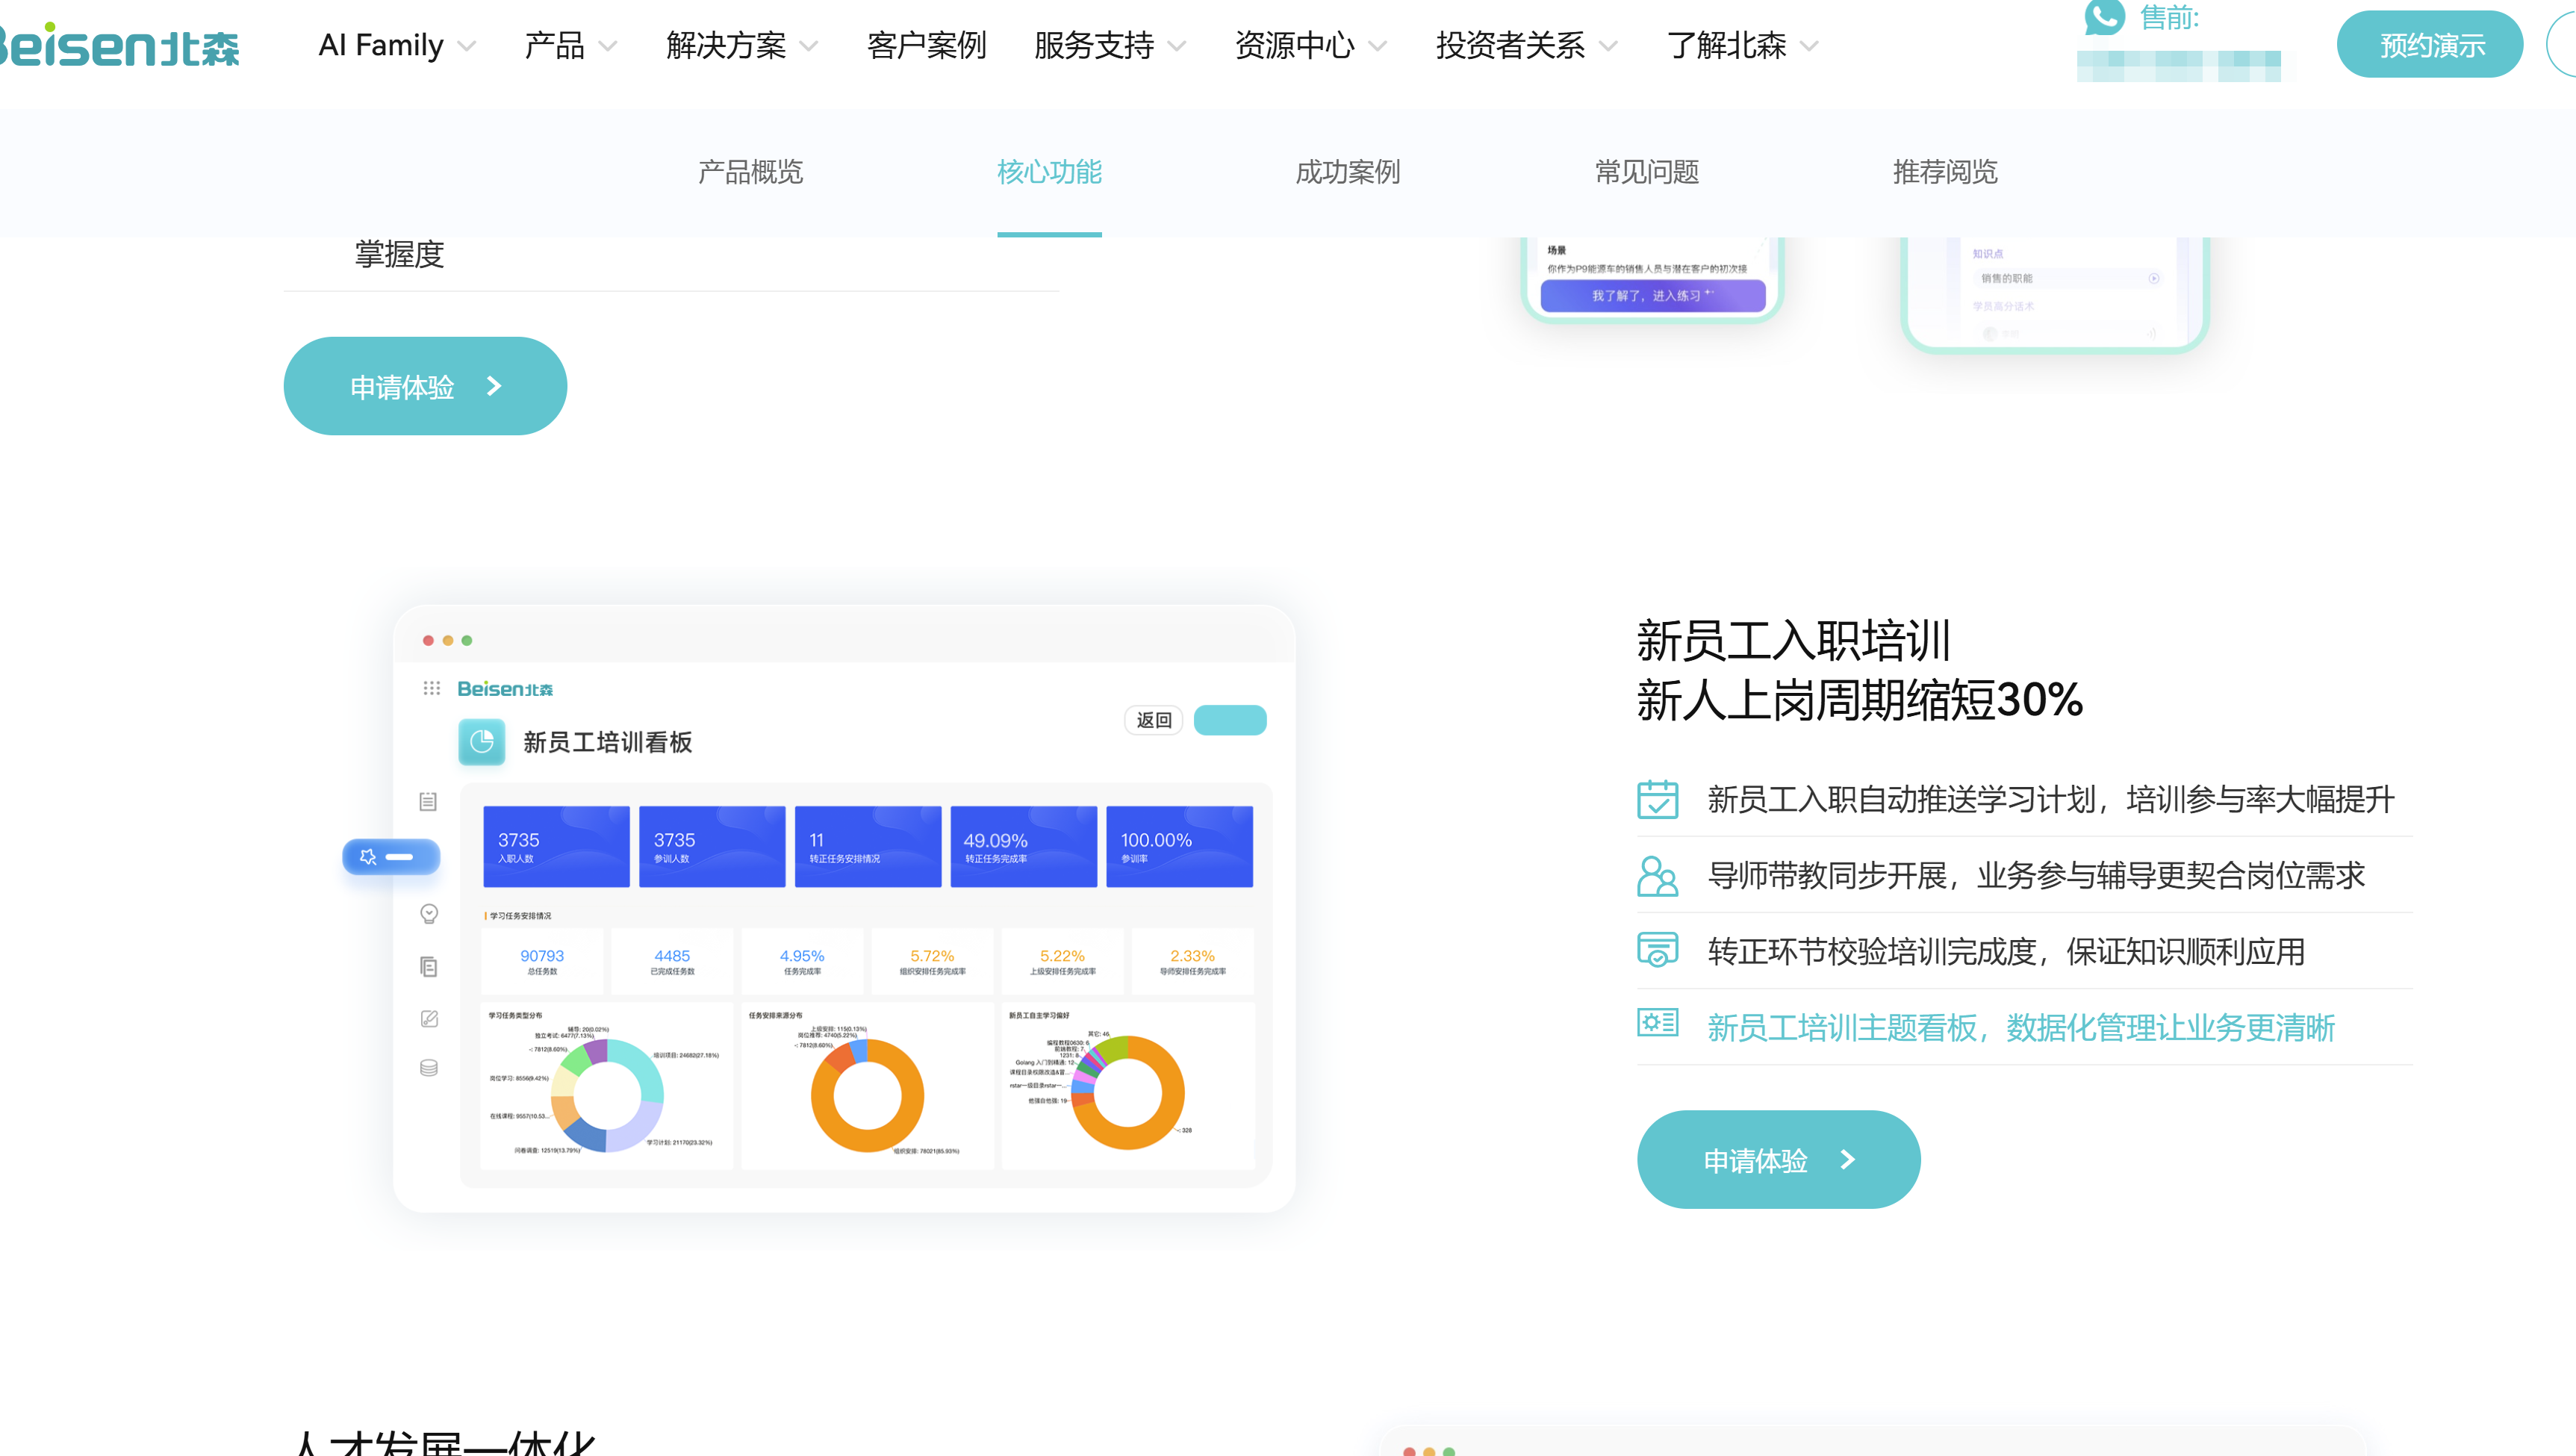This screenshot has width=2576, height=1456.
Task: Click the database icon at the sidebar bottom
Action: [429, 1068]
